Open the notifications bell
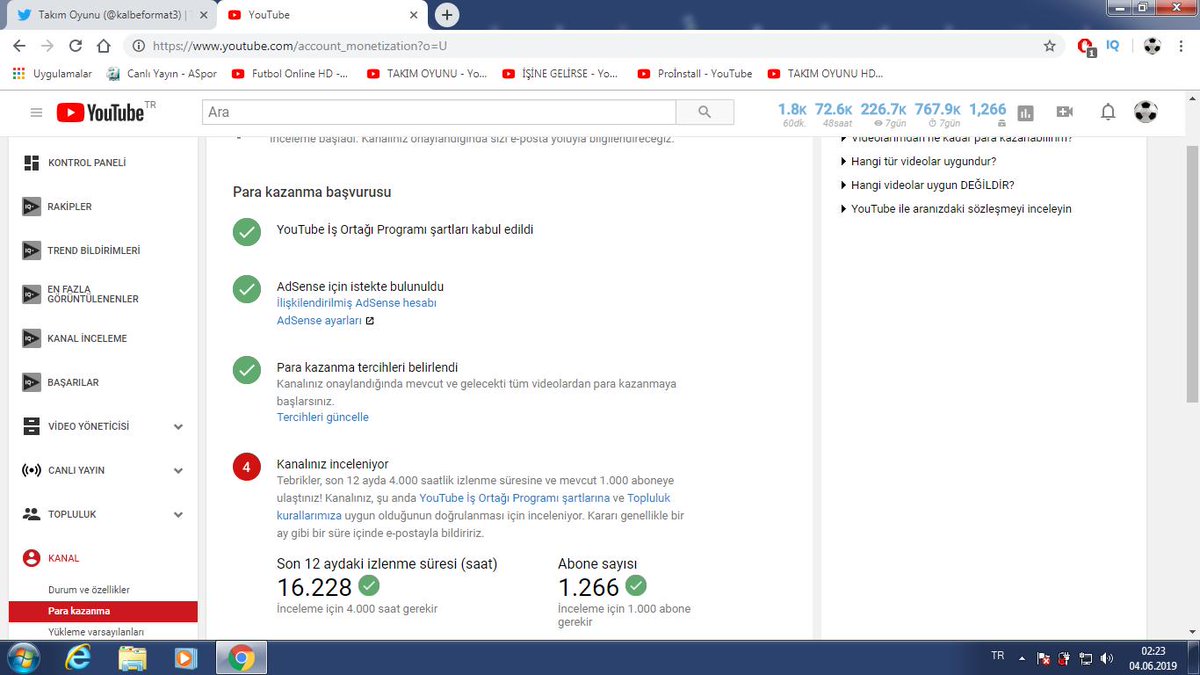This screenshot has height=675, width=1200. click(x=1108, y=112)
